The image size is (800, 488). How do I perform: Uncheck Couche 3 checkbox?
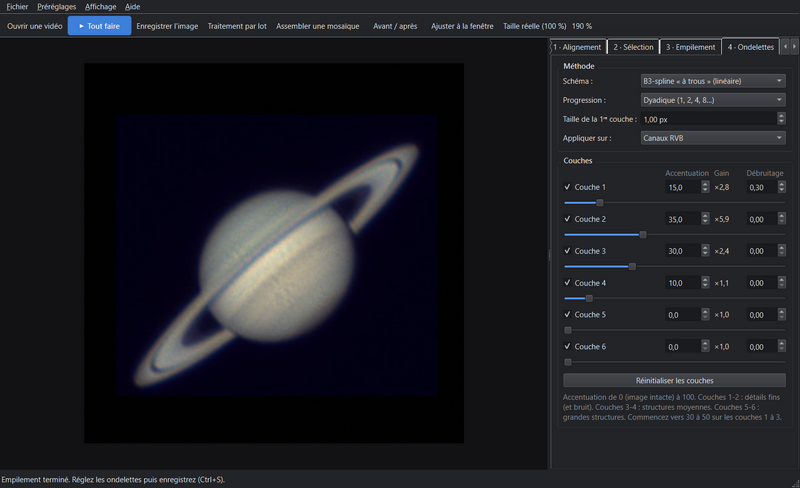[x=567, y=251]
